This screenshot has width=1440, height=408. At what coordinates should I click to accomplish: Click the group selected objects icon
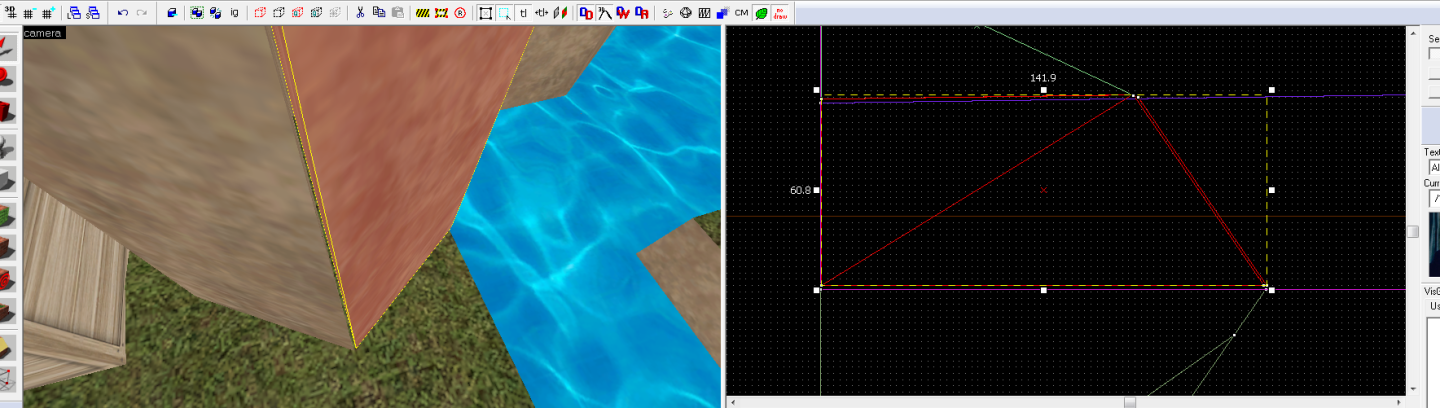coord(197,13)
